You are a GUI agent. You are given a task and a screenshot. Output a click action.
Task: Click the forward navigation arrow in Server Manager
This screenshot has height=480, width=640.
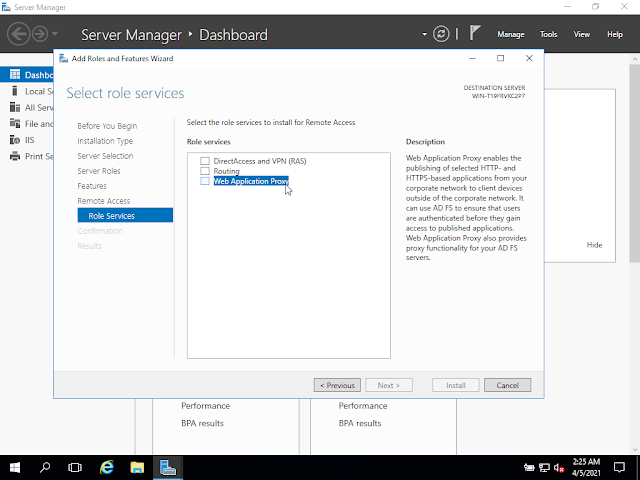40,34
